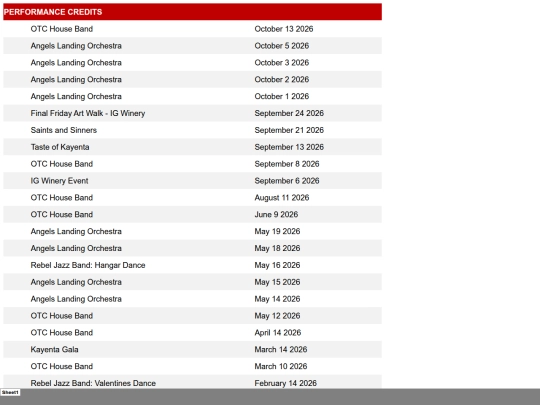
Task: Select OTC House Band beside March 10 2026
Action: [x=62, y=366]
